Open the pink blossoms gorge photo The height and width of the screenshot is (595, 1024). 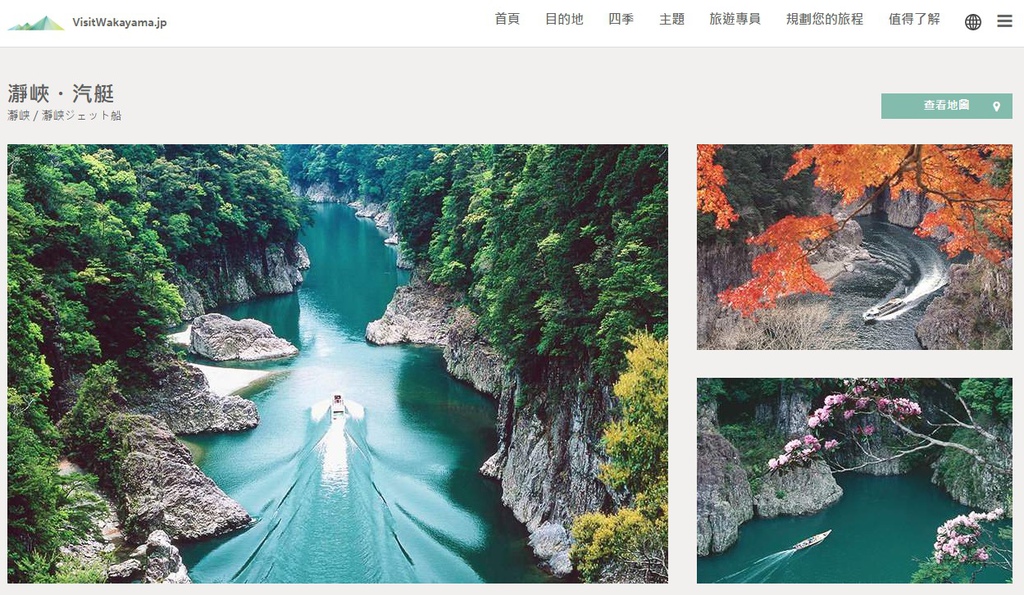pyautogui.click(x=854, y=481)
